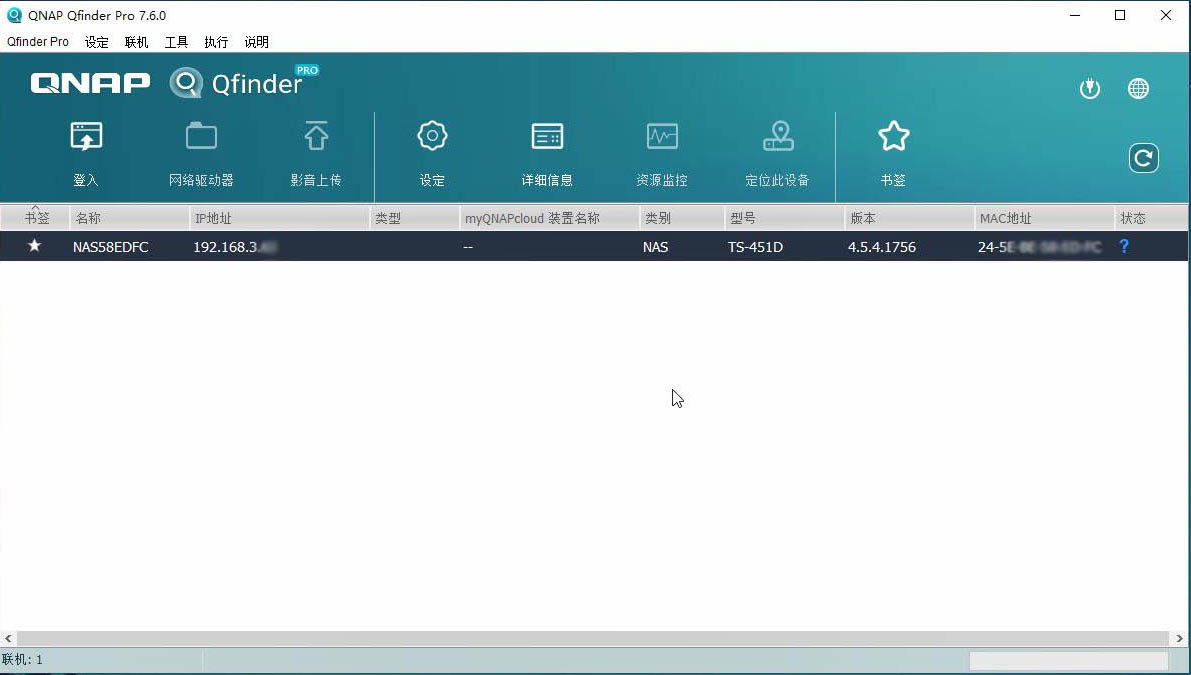Open 资源监控 resource monitor
1191x675 pixels.
(662, 153)
